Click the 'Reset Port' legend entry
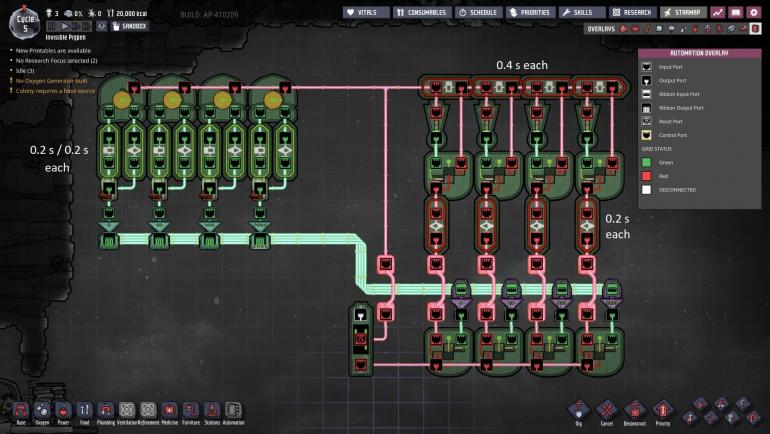This screenshot has width=770, height=434. click(x=670, y=121)
